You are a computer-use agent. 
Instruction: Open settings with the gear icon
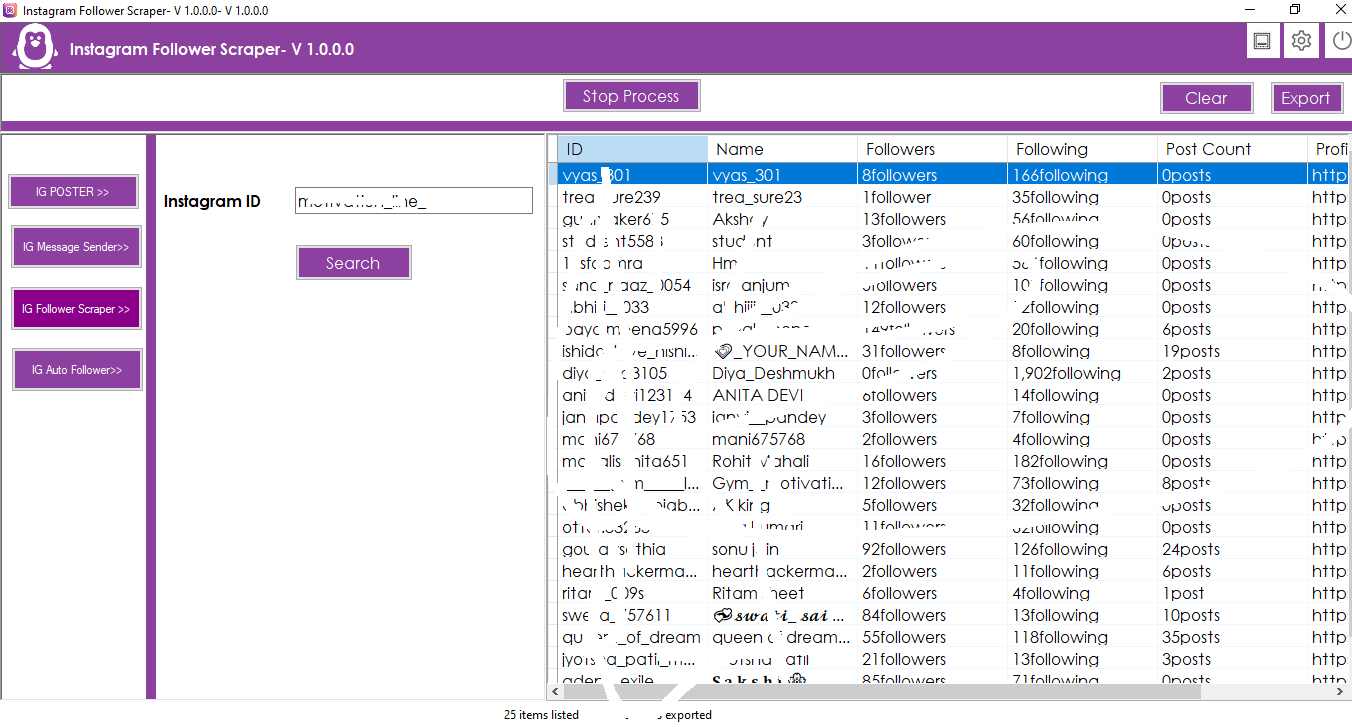1301,41
